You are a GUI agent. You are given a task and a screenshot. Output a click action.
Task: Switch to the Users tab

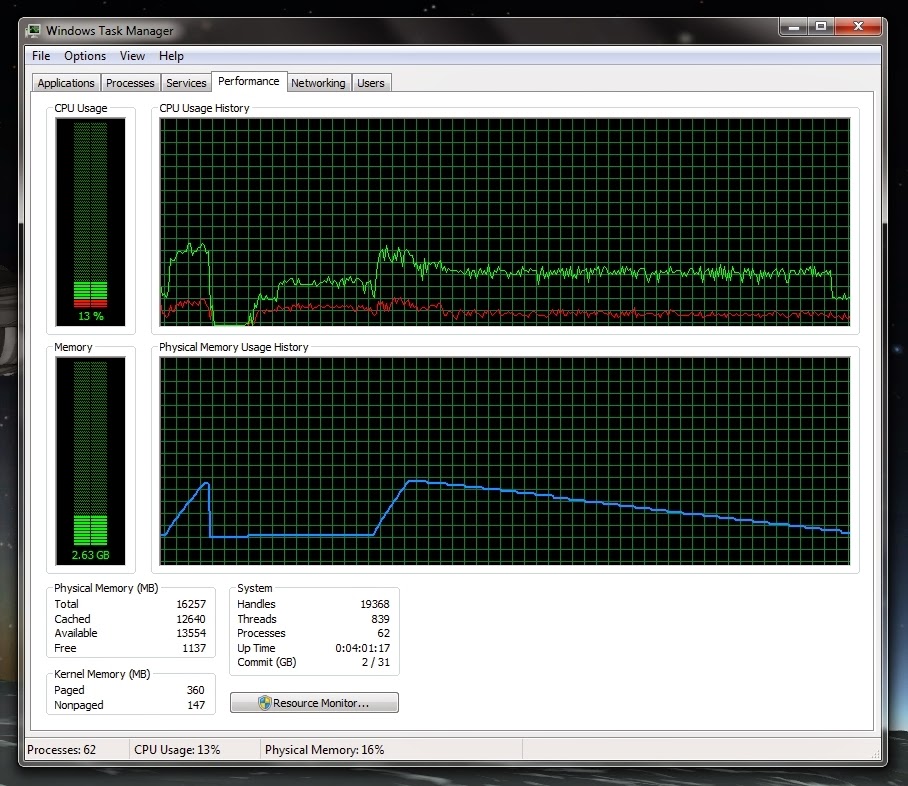(x=371, y=83)
